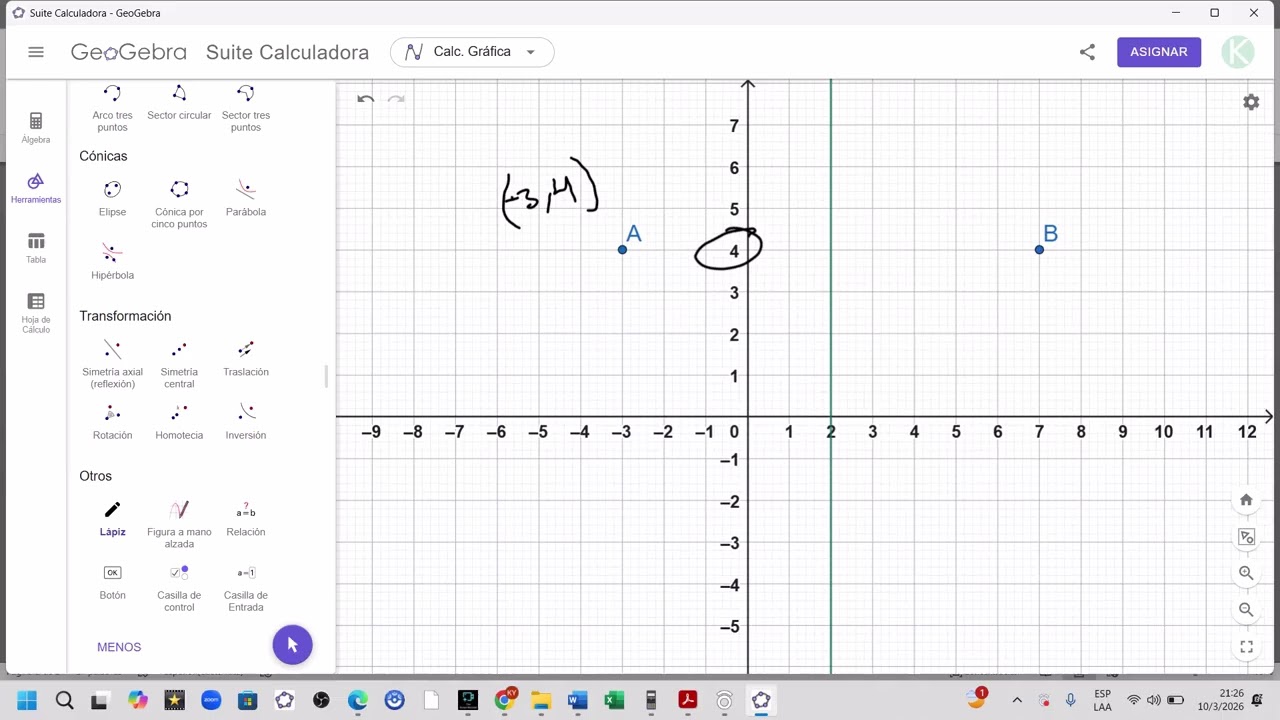Image resolution: width=1280 pixels, height=720 pixels.
Task: Open Excel from the taskbar
Action: (614, 700)
